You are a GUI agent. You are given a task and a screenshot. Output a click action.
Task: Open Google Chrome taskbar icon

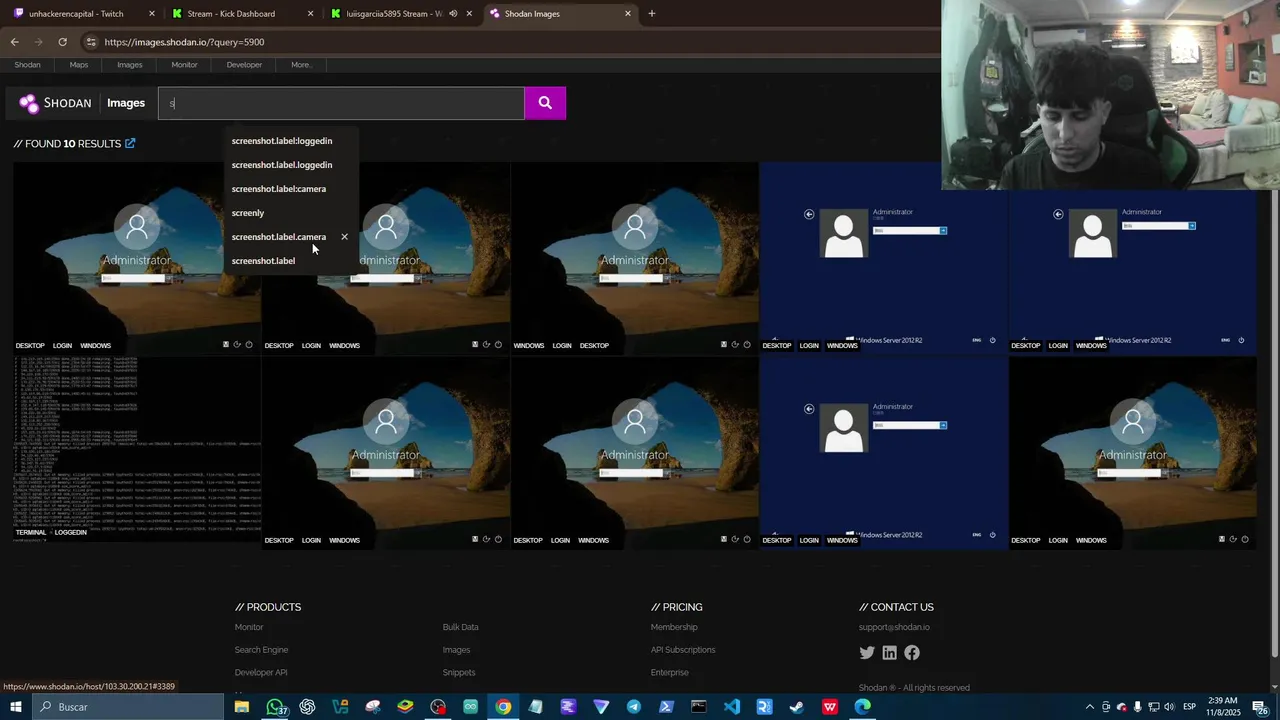tap(503, 707)
